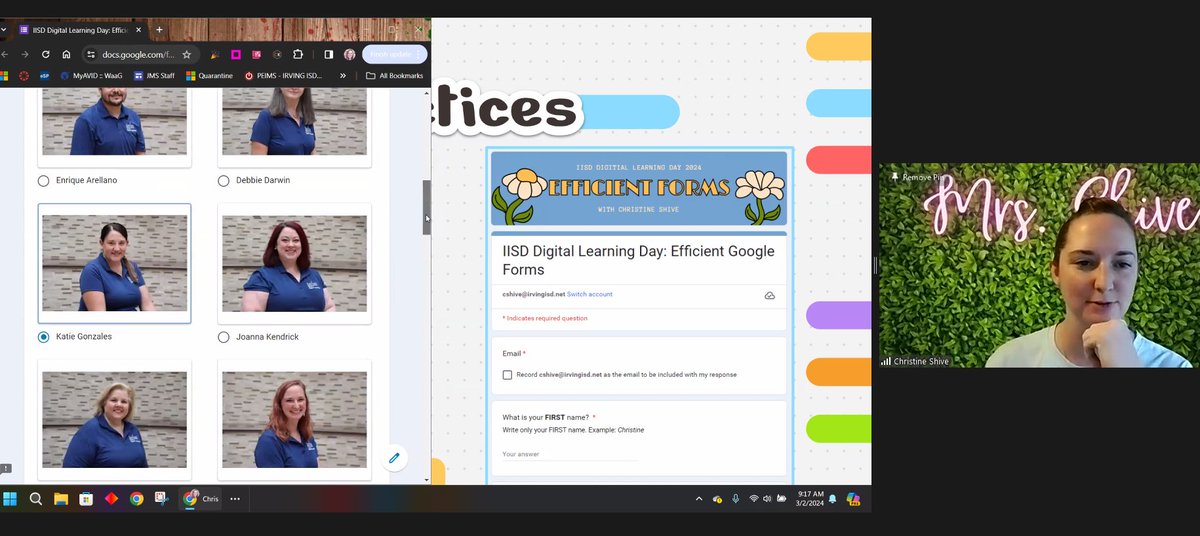Click the Efficient Forms header banner

pos(639,188)
